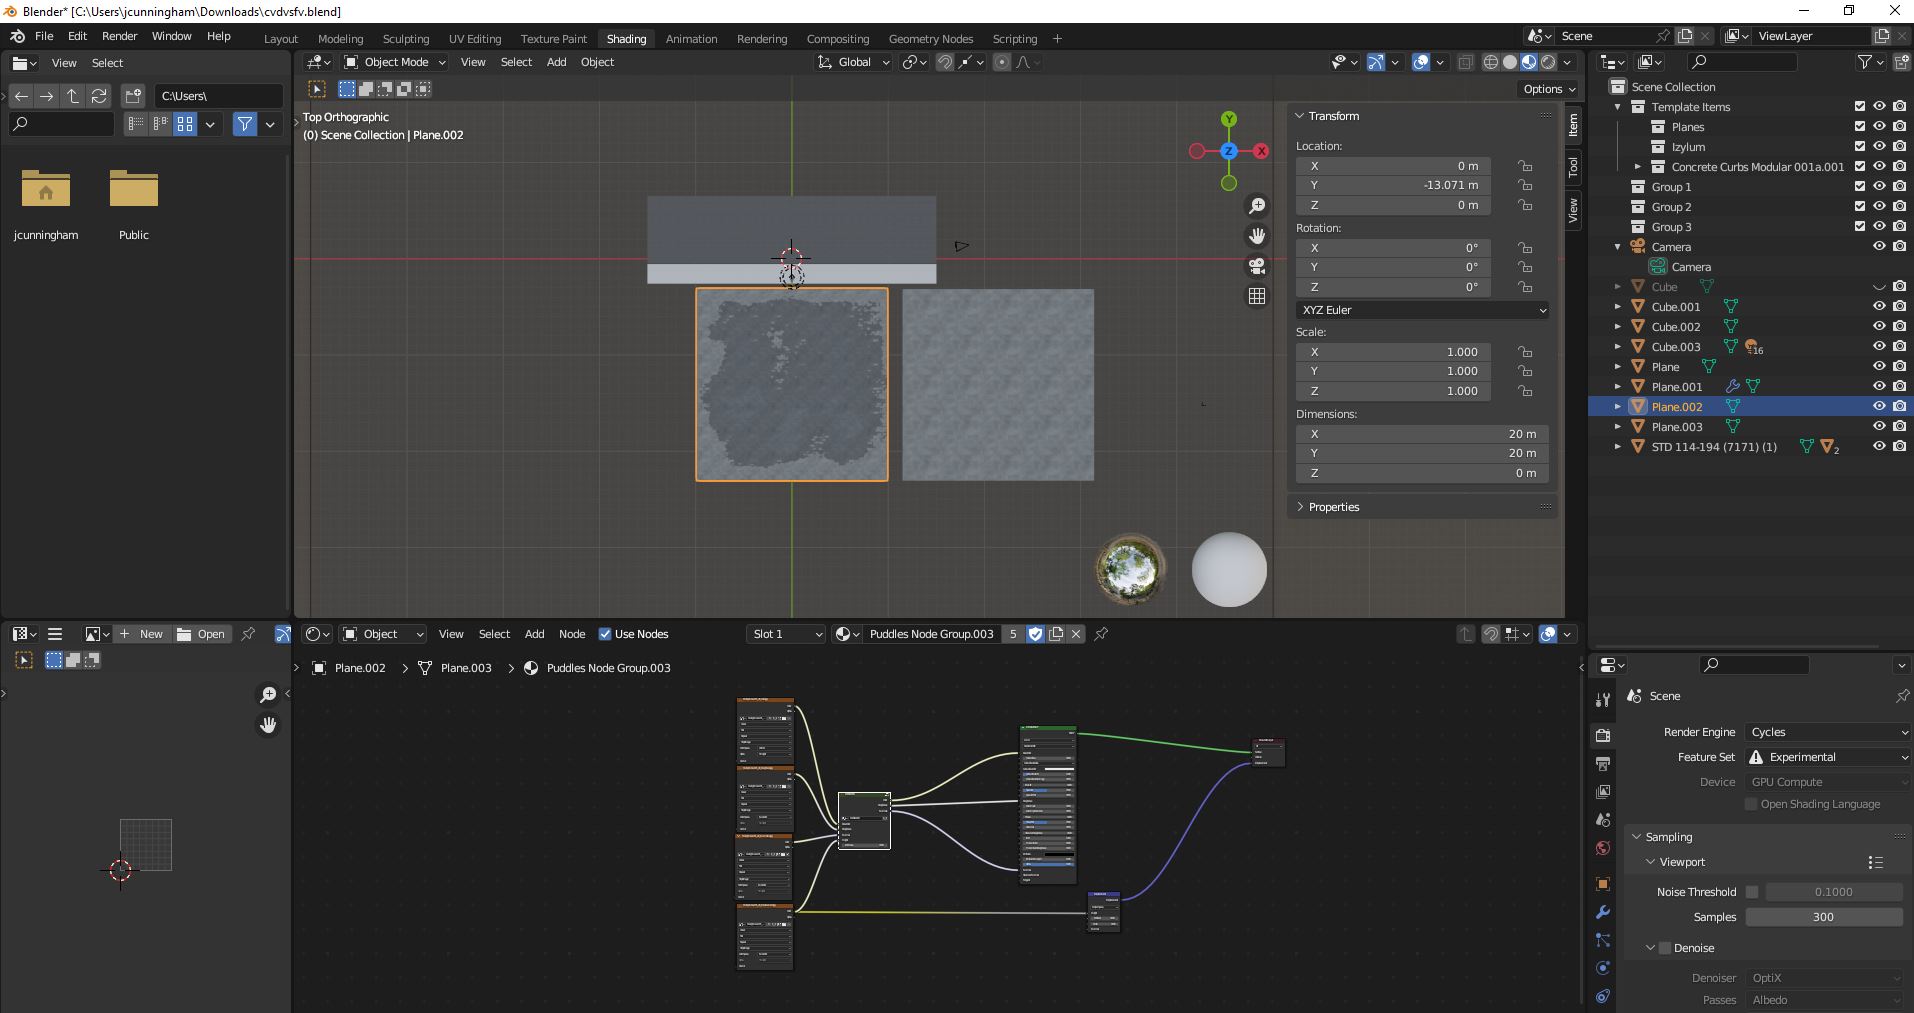
Task: Open Render Engine Cycles dropdown
Action: tap(1828, 732)
